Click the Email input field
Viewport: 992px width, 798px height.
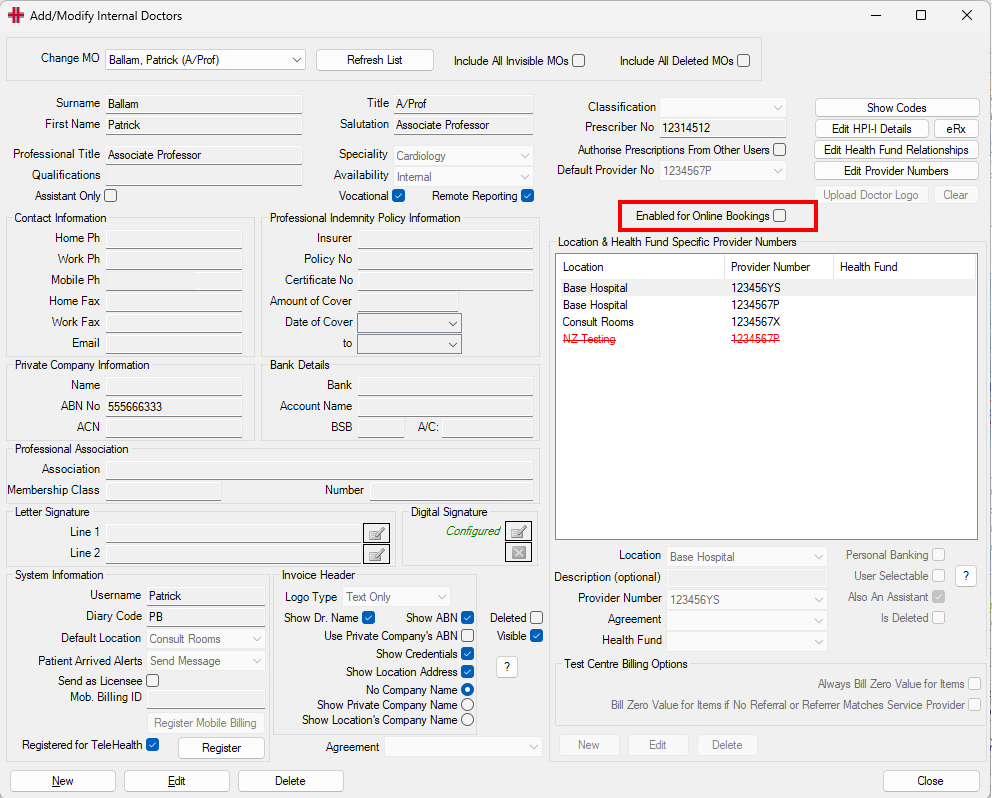click(x=174, y=343)
